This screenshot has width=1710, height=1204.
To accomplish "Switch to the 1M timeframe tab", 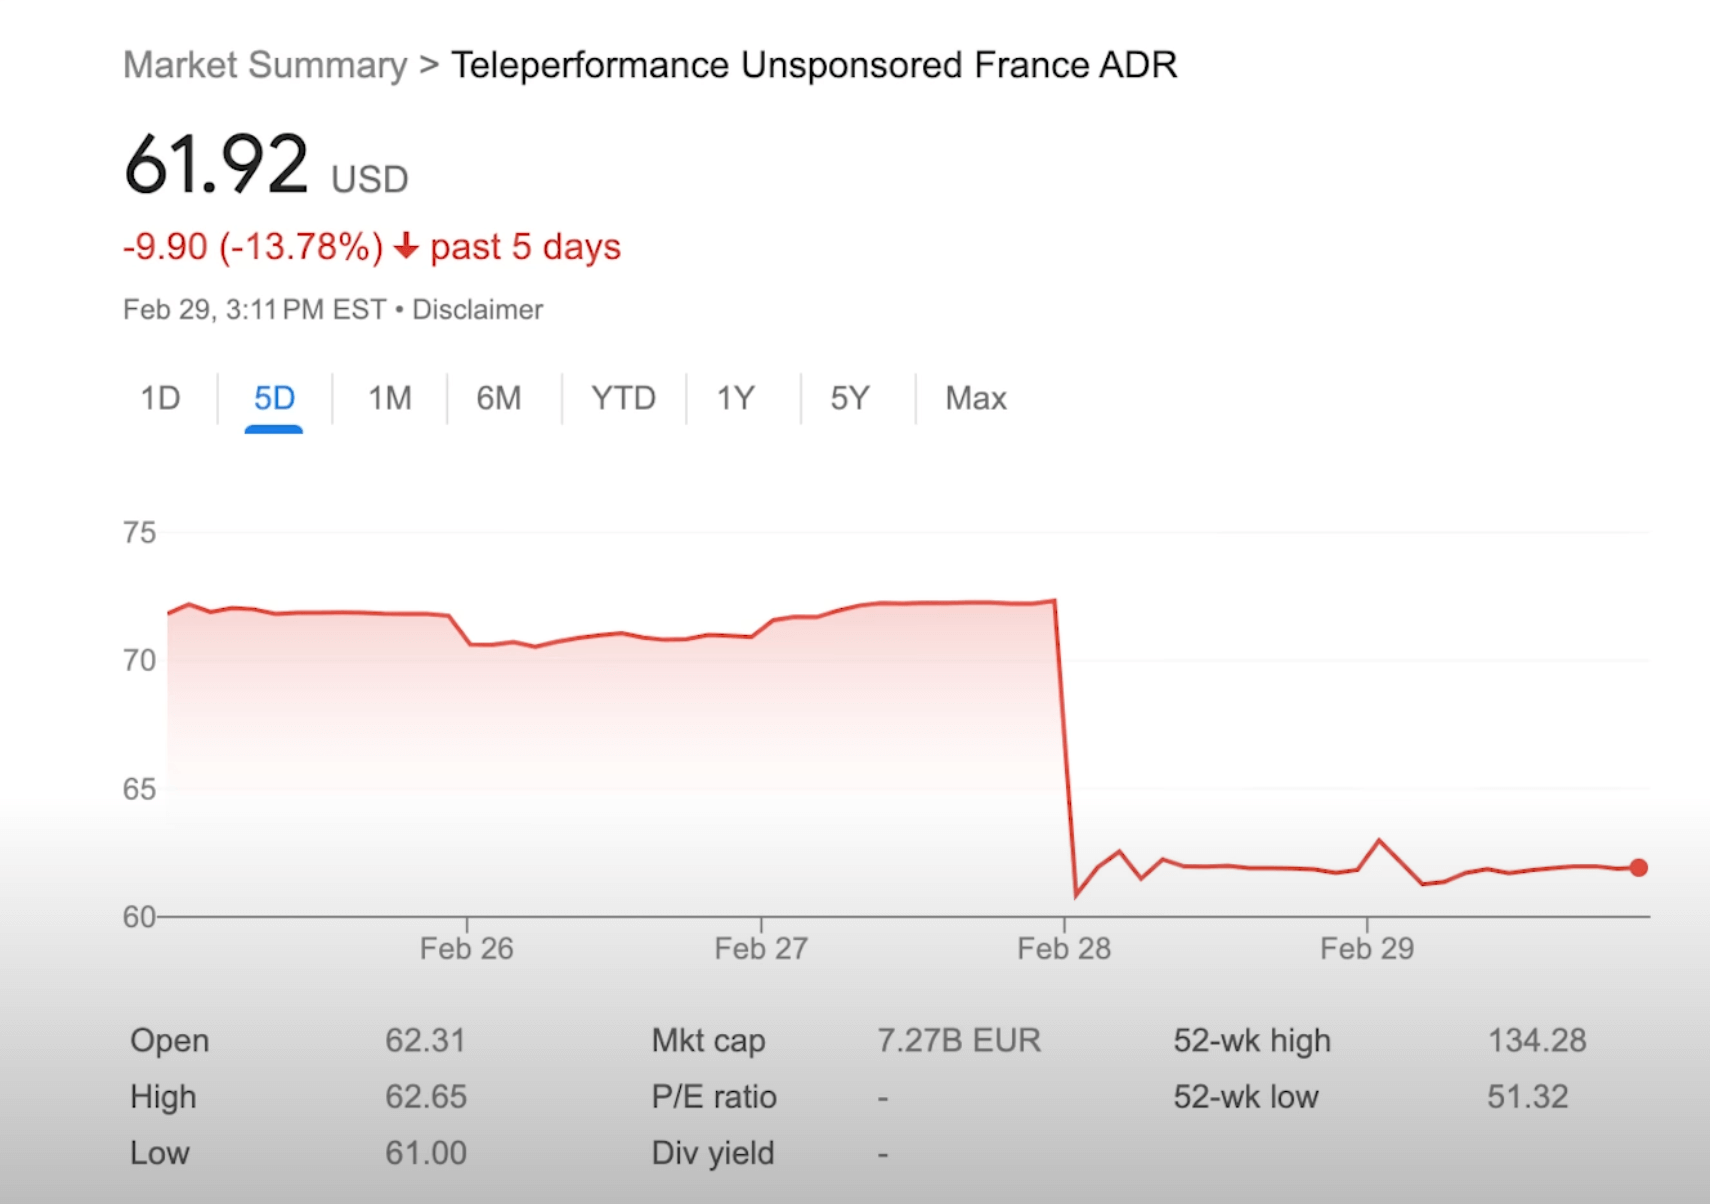I will pos(389,397).
